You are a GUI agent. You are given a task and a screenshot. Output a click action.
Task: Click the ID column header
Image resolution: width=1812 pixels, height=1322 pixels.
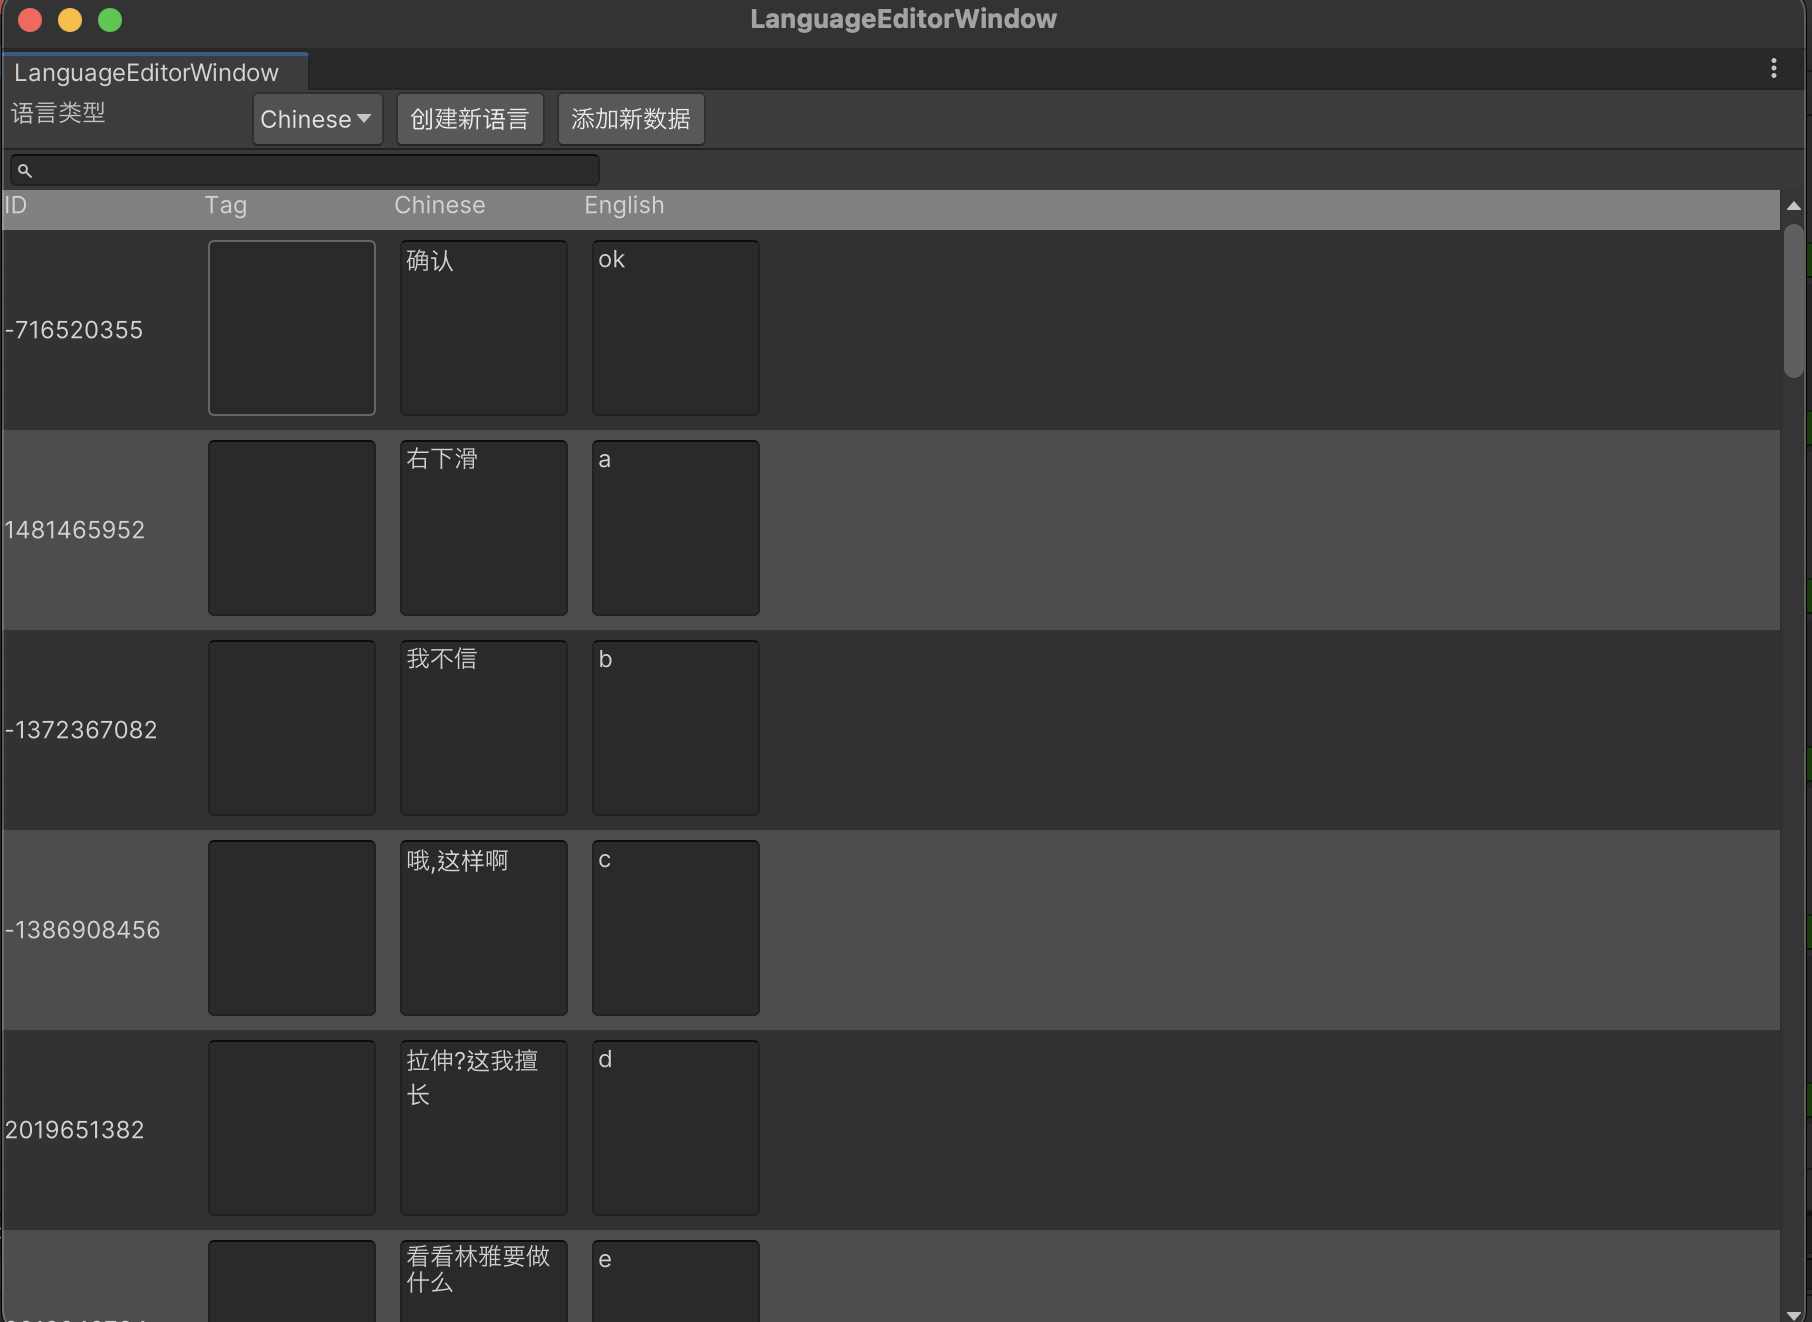(x=15, y=205)
